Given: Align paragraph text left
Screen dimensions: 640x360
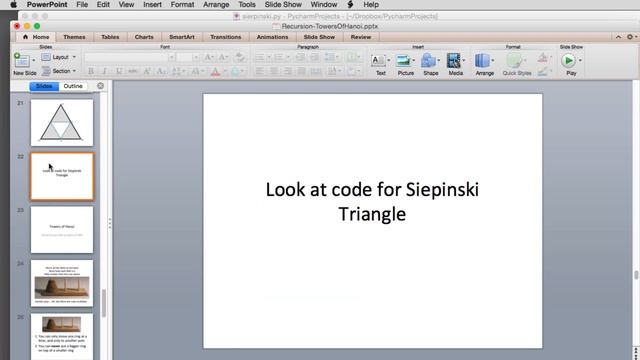Looking at the screenshot, I should (260, 71).
